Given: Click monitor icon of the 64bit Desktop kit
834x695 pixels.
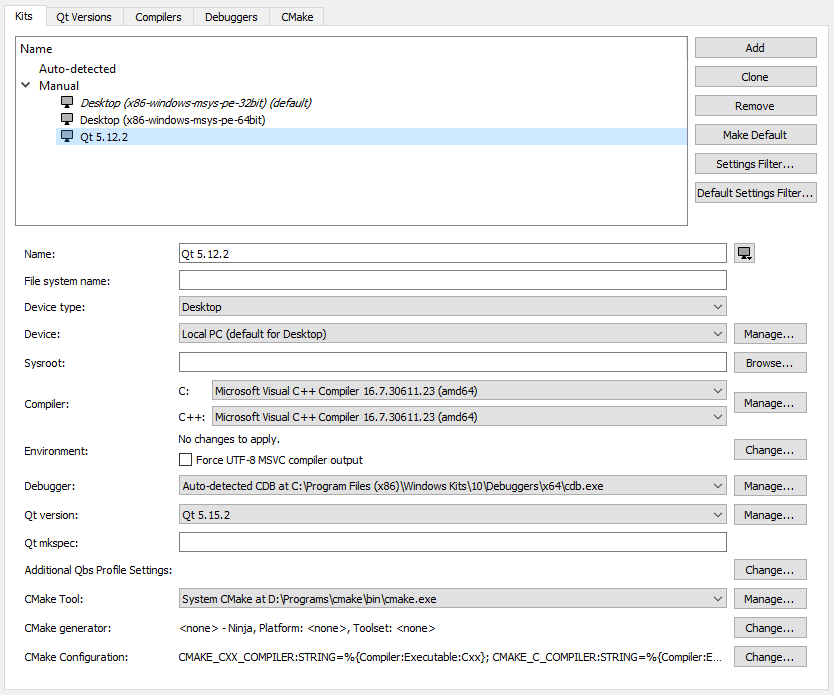Looking at the screenshot, I should coord(67,119).
